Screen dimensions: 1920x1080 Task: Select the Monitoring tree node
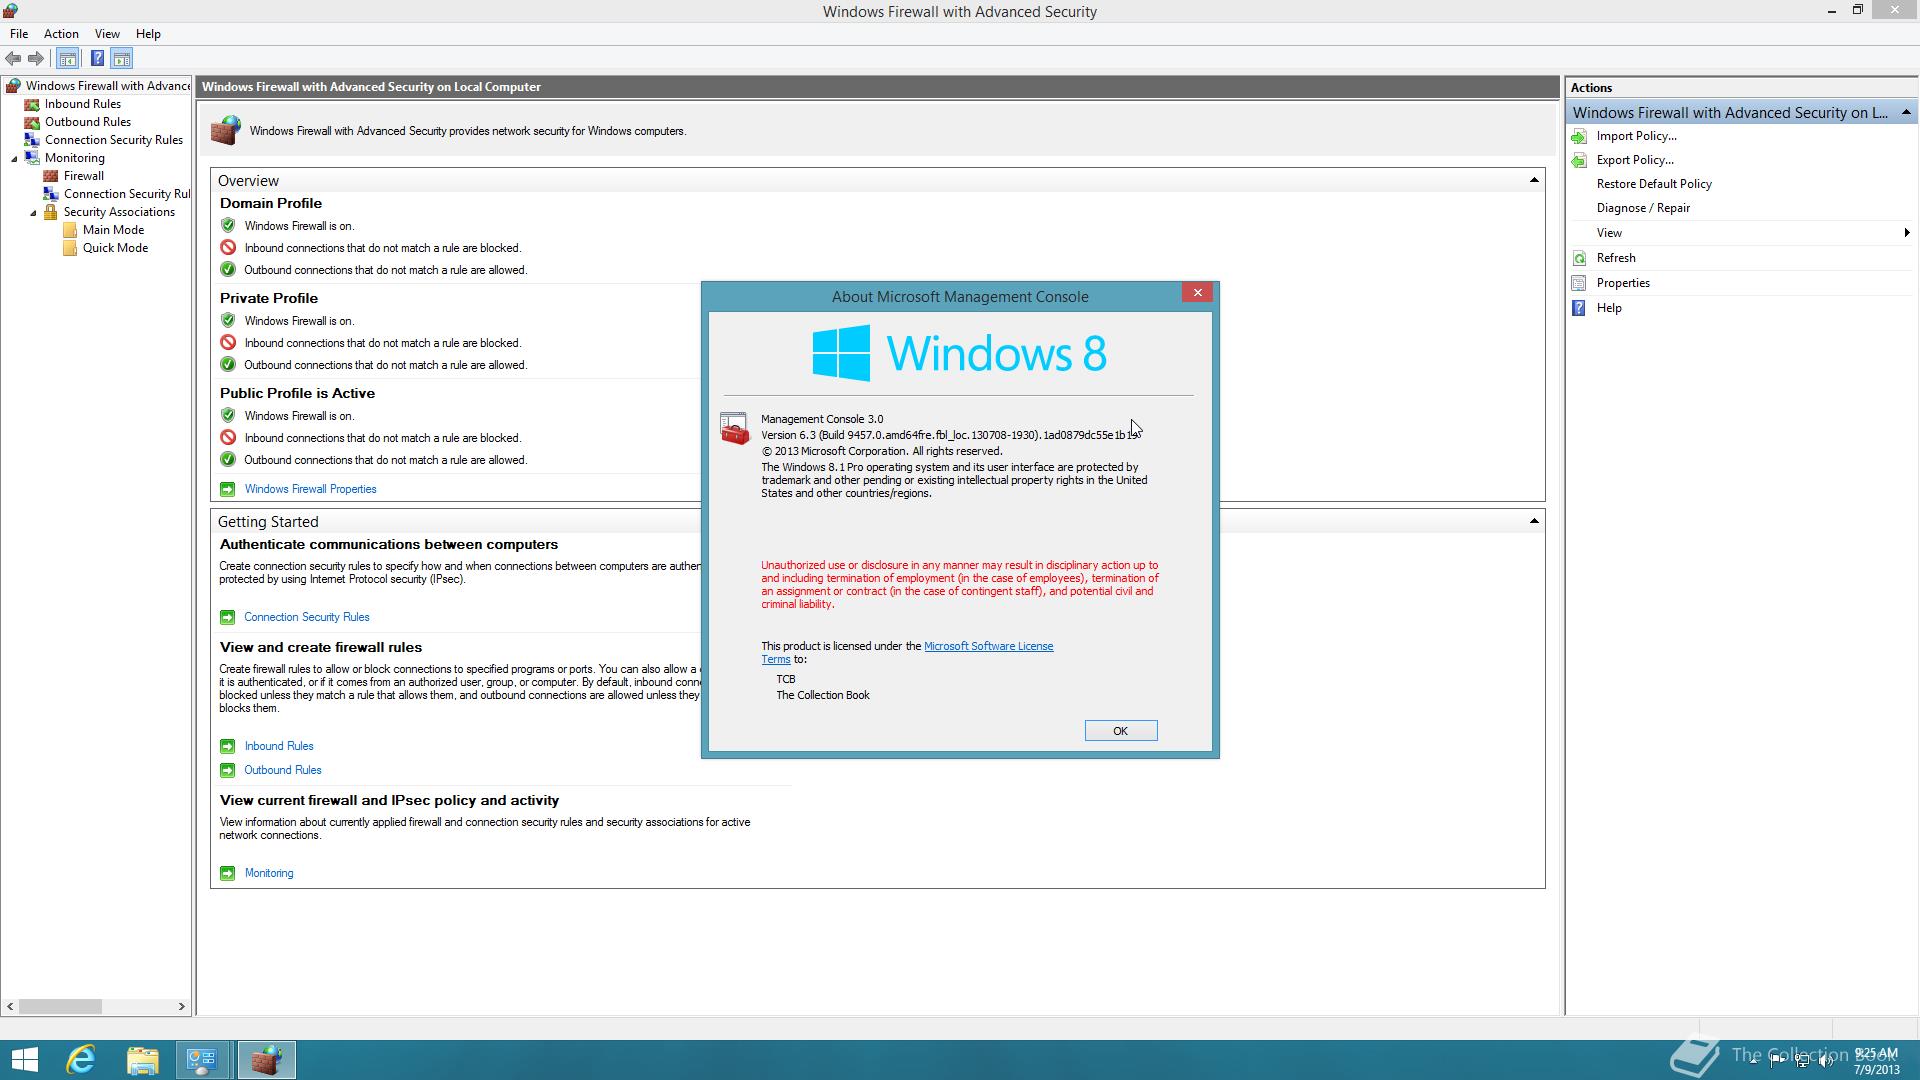coord(74,158)
